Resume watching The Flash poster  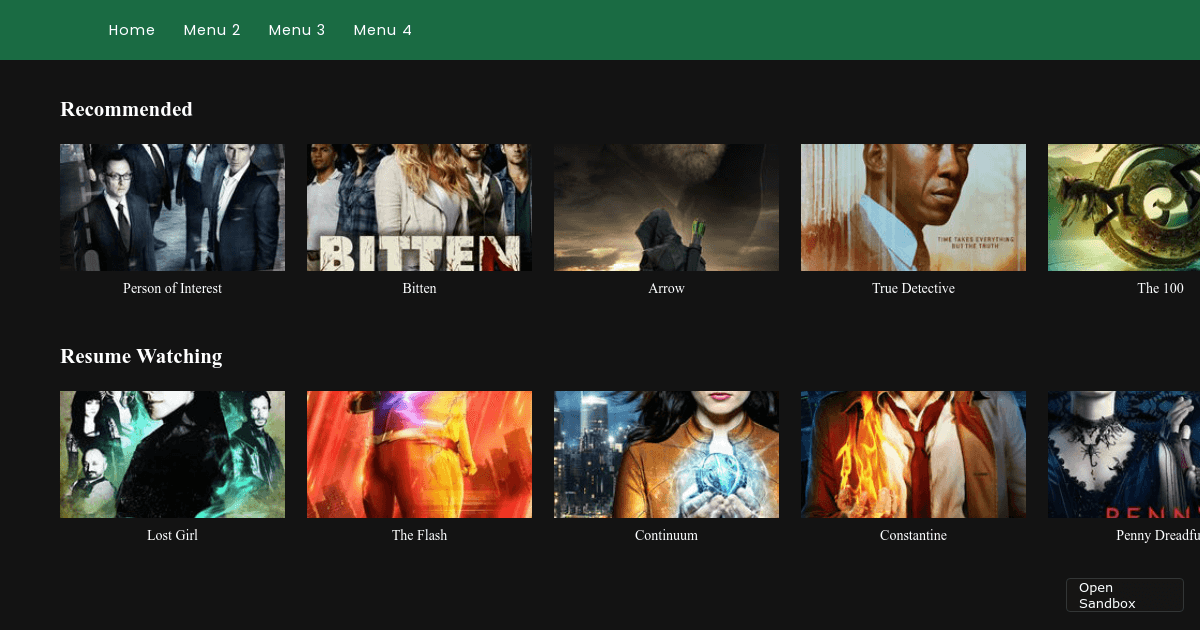pos(419,454)
